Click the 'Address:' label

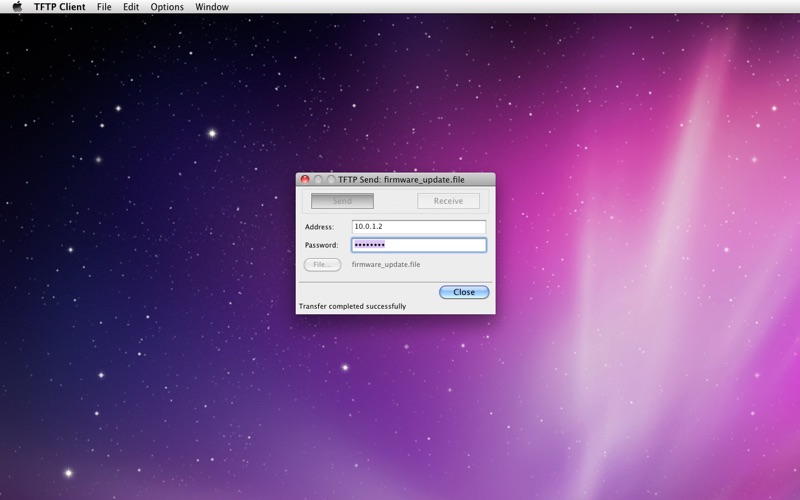(x=319, y=227)
